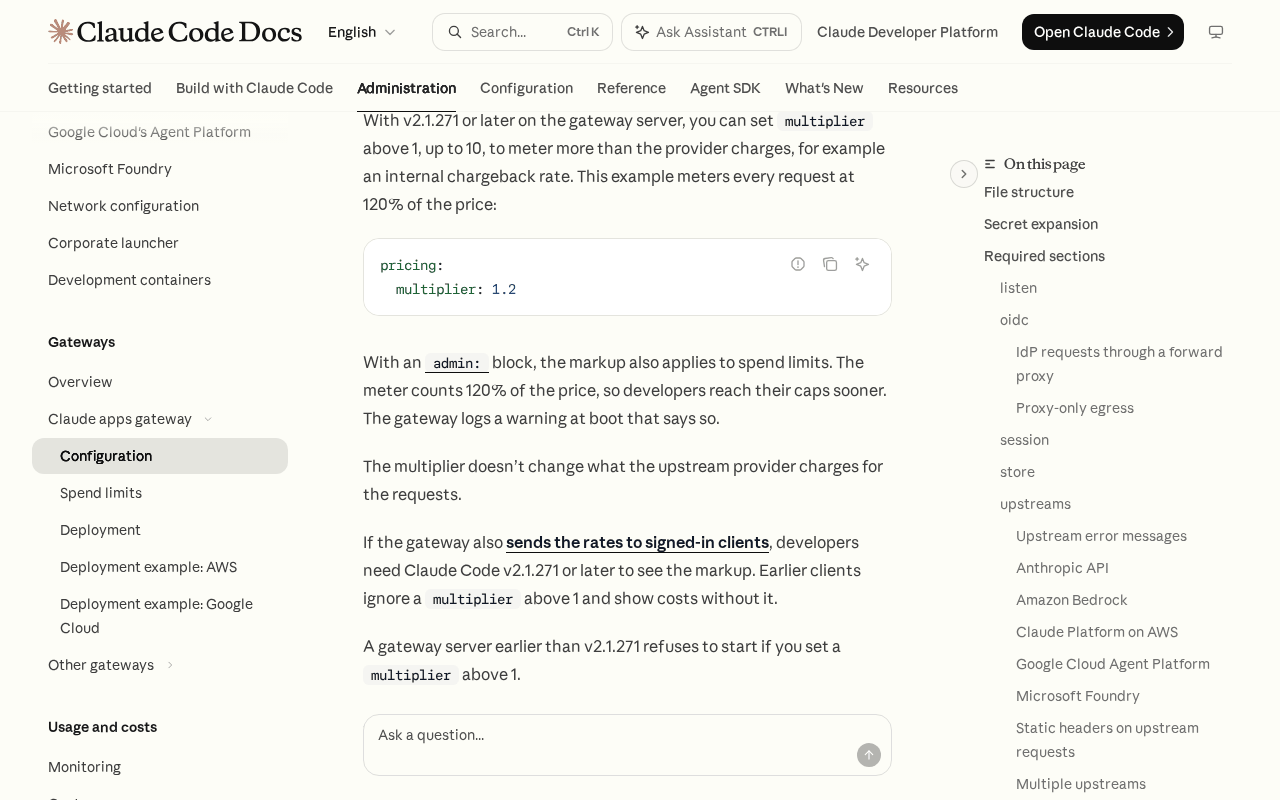1280x800 pixels.
Task: Jump to IdP requests through a forward proxy
Action: pyautogui.click(x=1119, y=364)
